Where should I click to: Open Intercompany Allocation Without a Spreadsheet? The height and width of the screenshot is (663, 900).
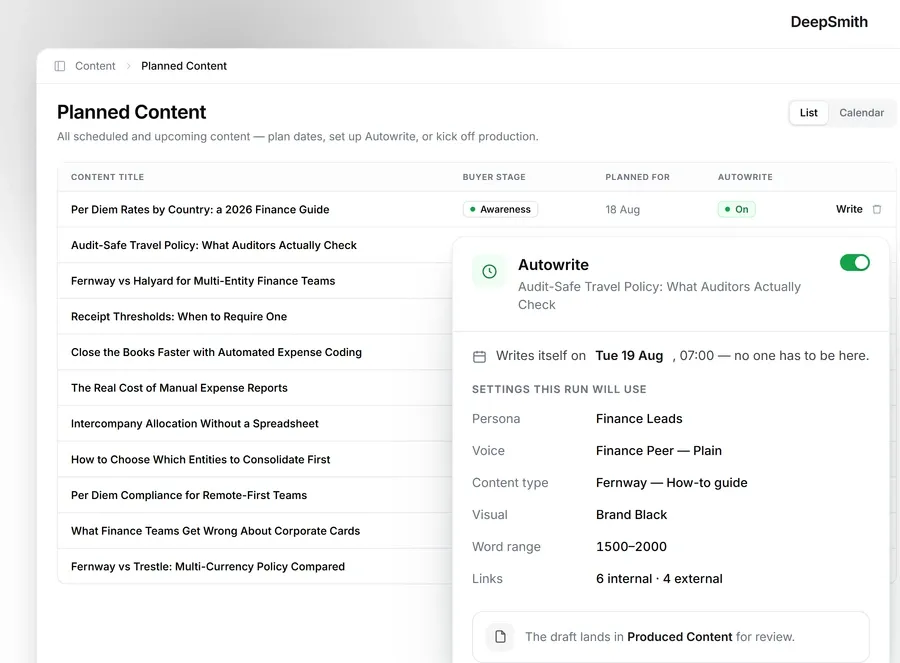pyautogui.click(x=195, y=424)
